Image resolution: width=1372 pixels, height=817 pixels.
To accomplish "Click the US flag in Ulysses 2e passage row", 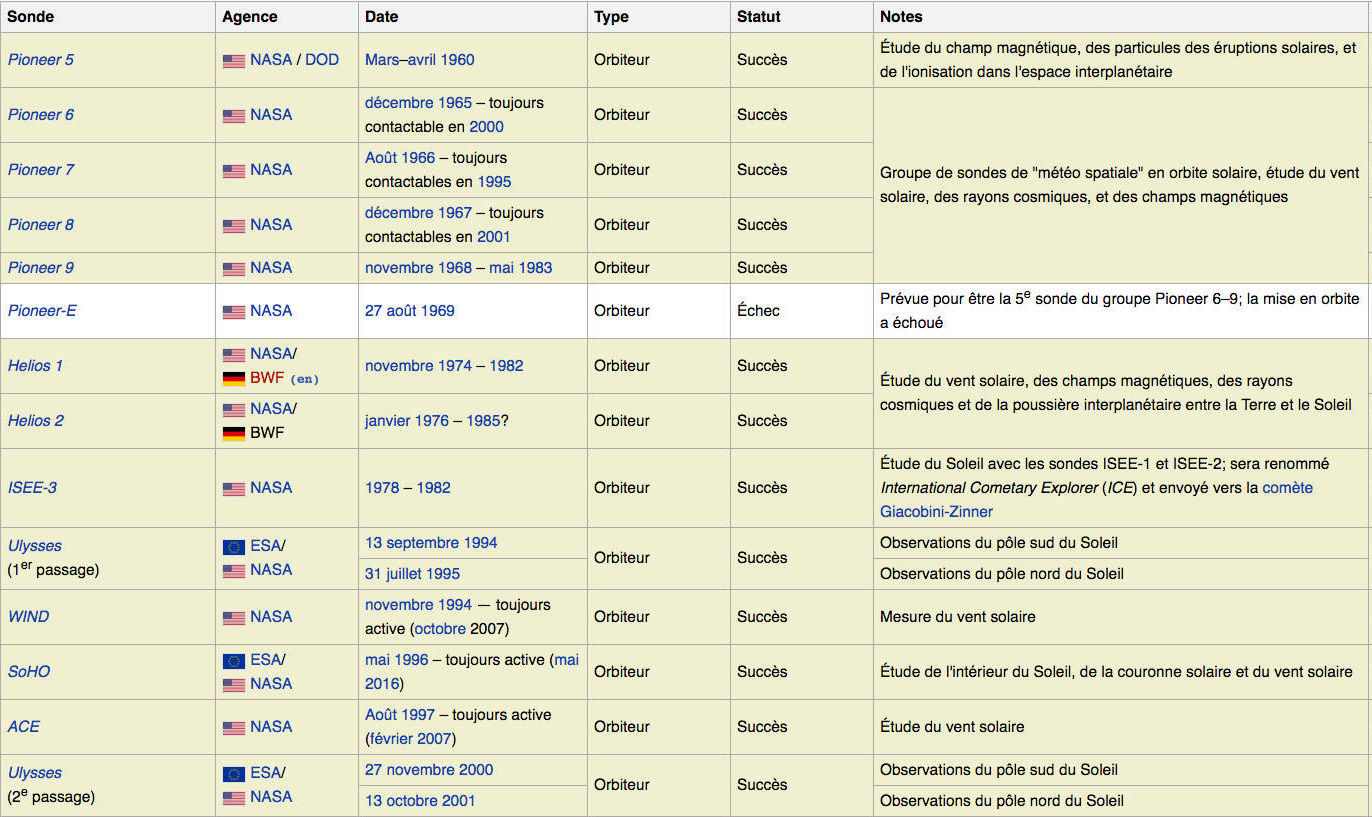I will [x=233, y=798].
